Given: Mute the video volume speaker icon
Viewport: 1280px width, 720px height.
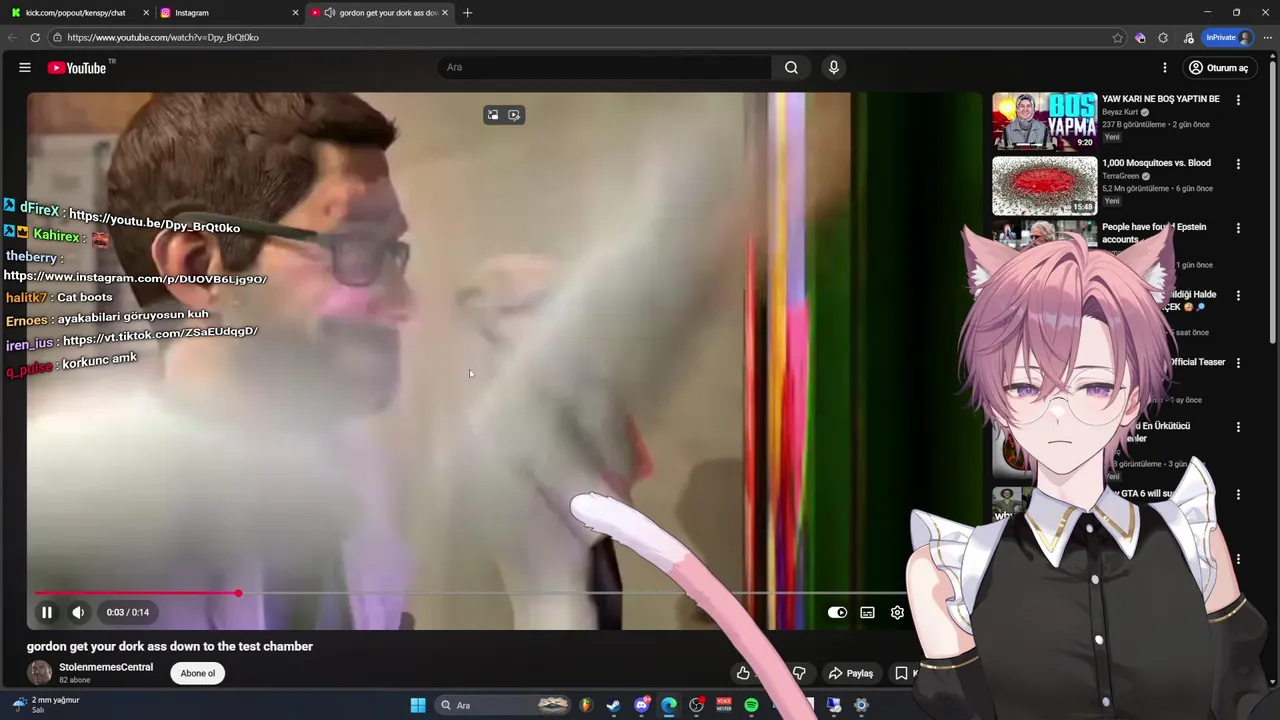Looking at the screenshot, I should pyautogui.click(x=78, y=612).
